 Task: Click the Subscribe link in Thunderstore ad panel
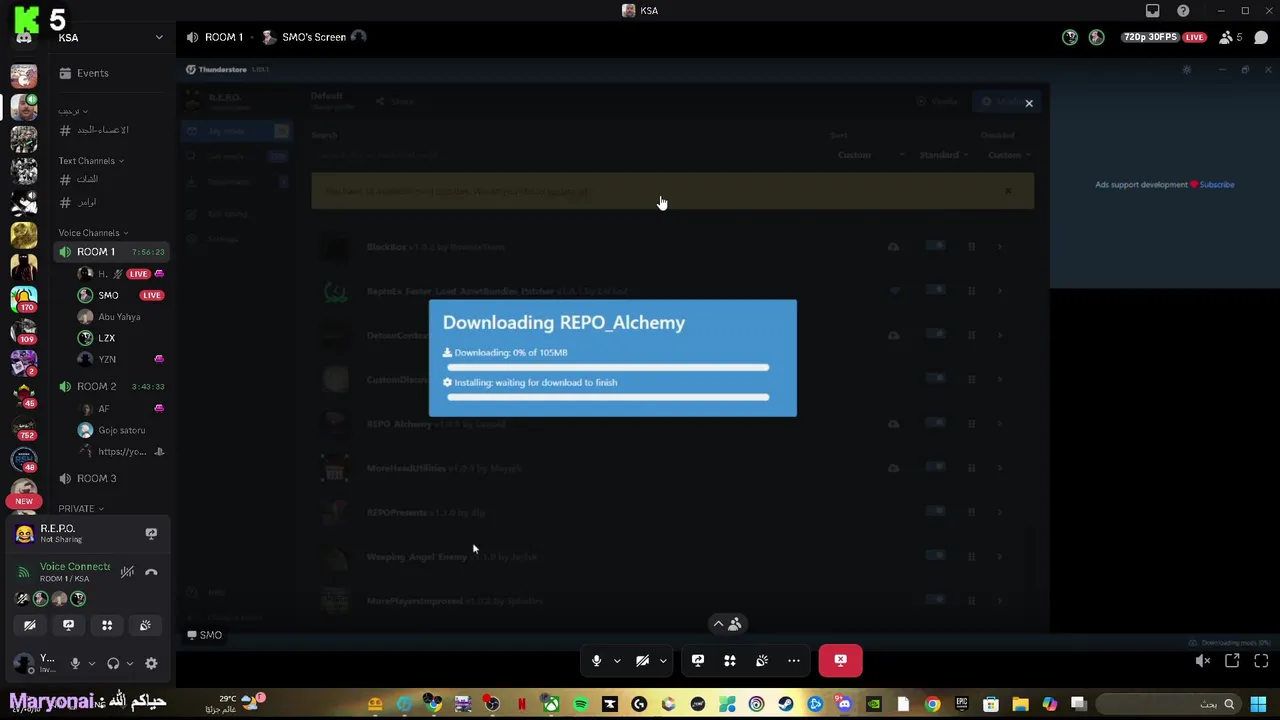pos(1217,185)
